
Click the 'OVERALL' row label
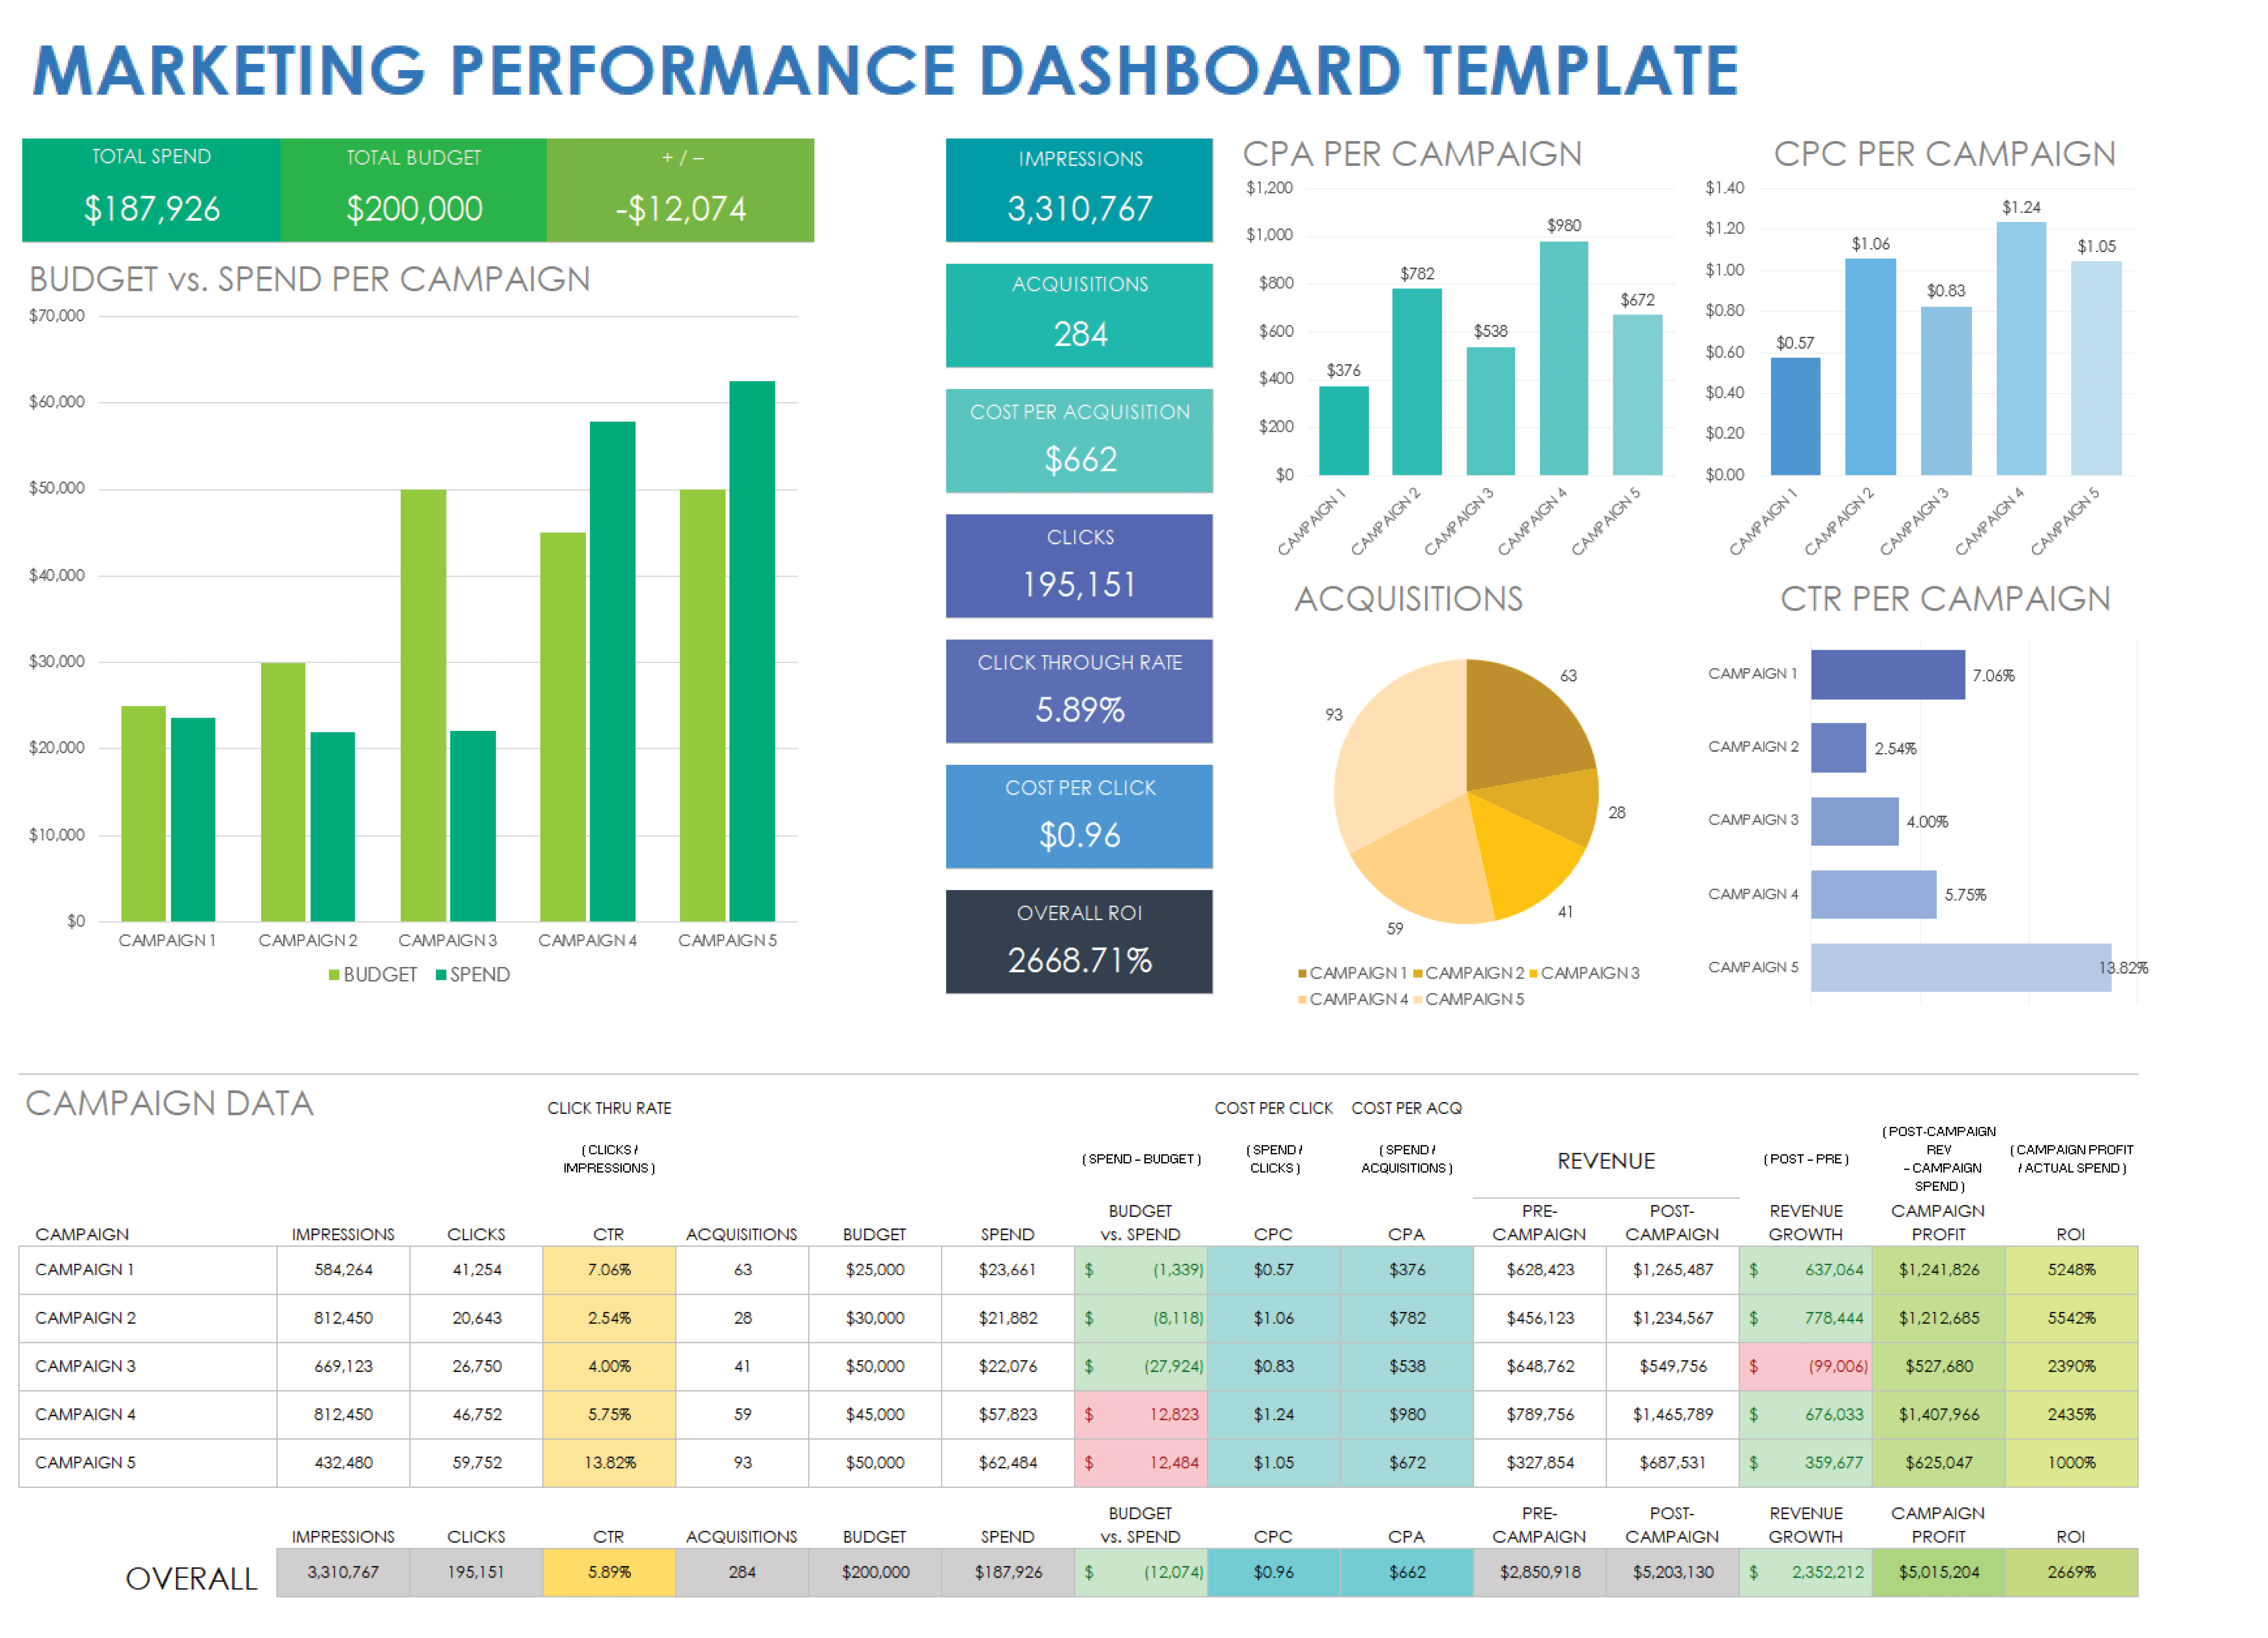tap(191, 1579)
